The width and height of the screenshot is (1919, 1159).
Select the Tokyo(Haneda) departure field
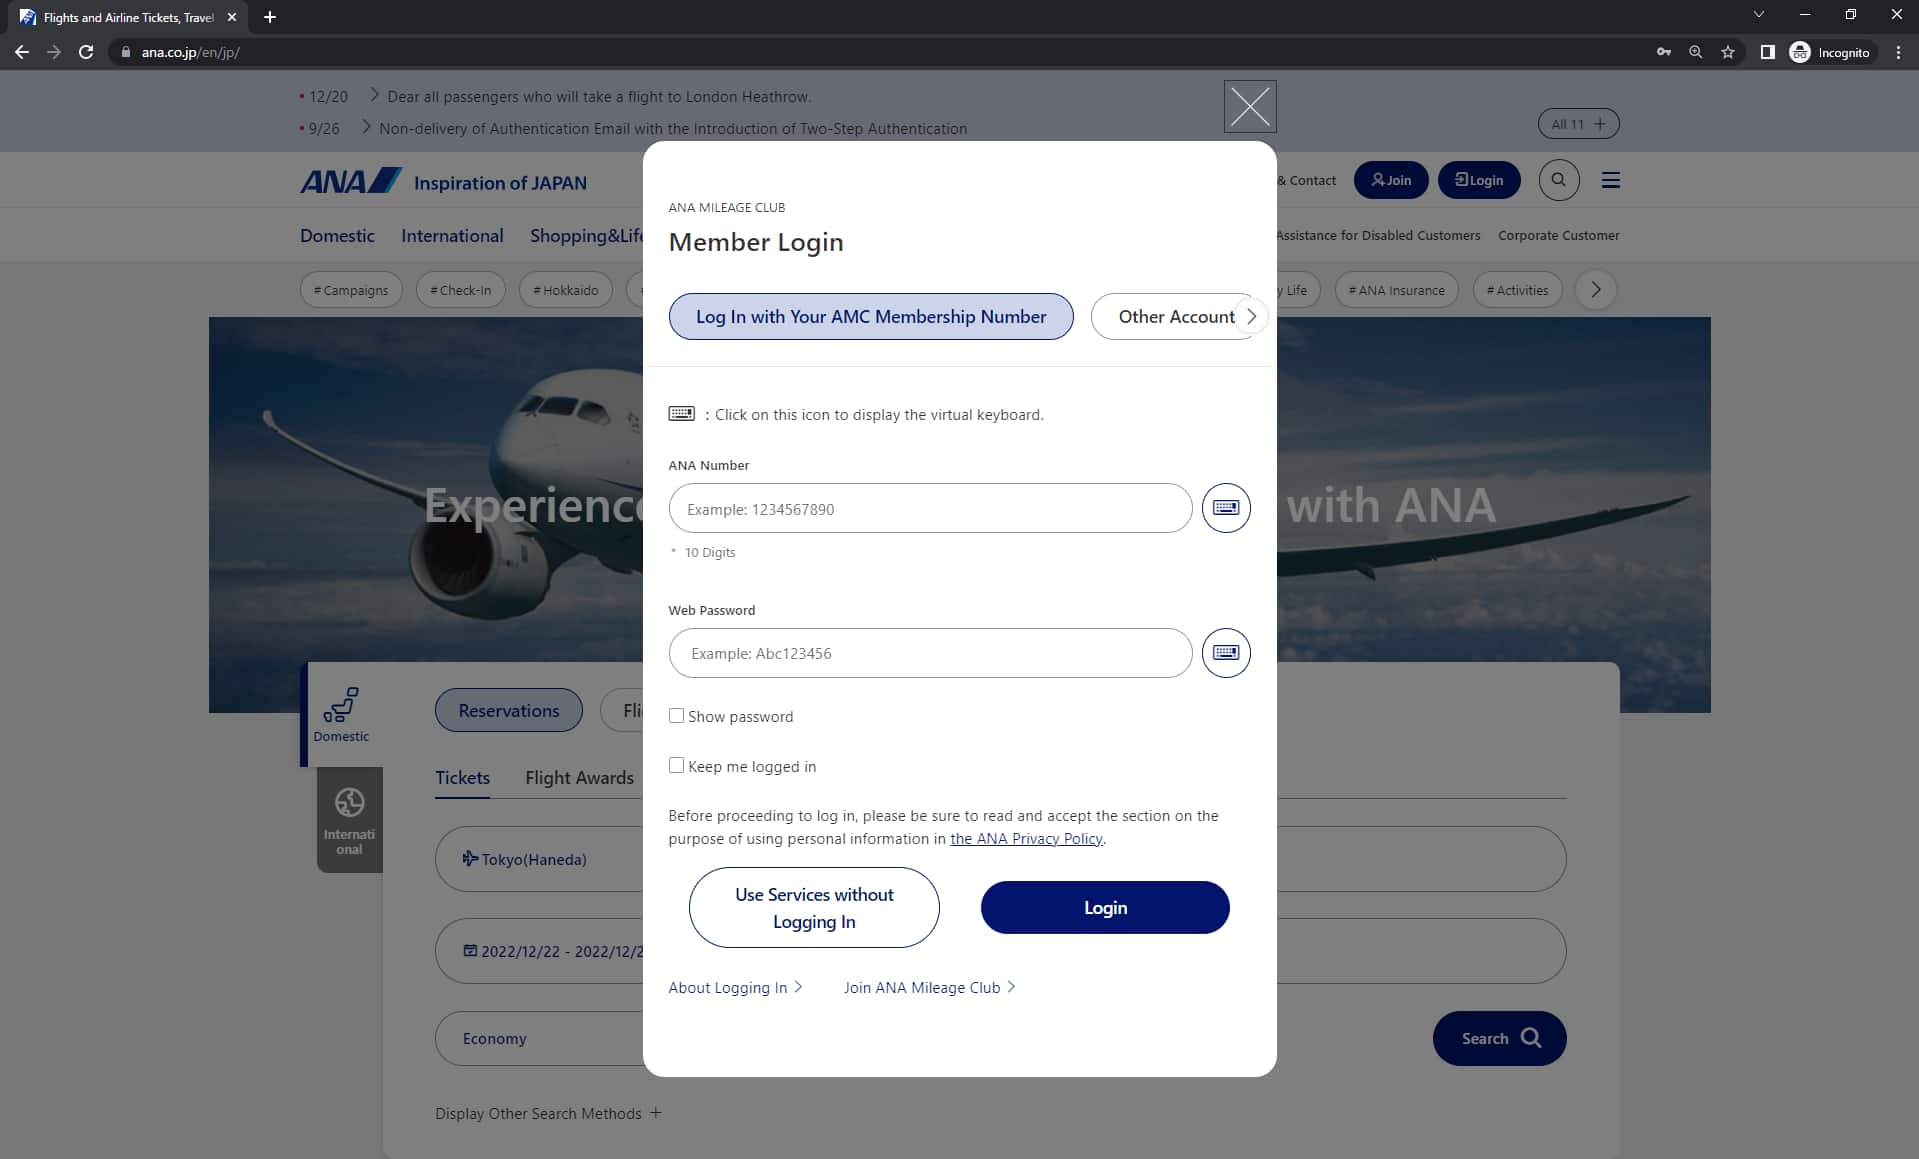click(539, 859)
